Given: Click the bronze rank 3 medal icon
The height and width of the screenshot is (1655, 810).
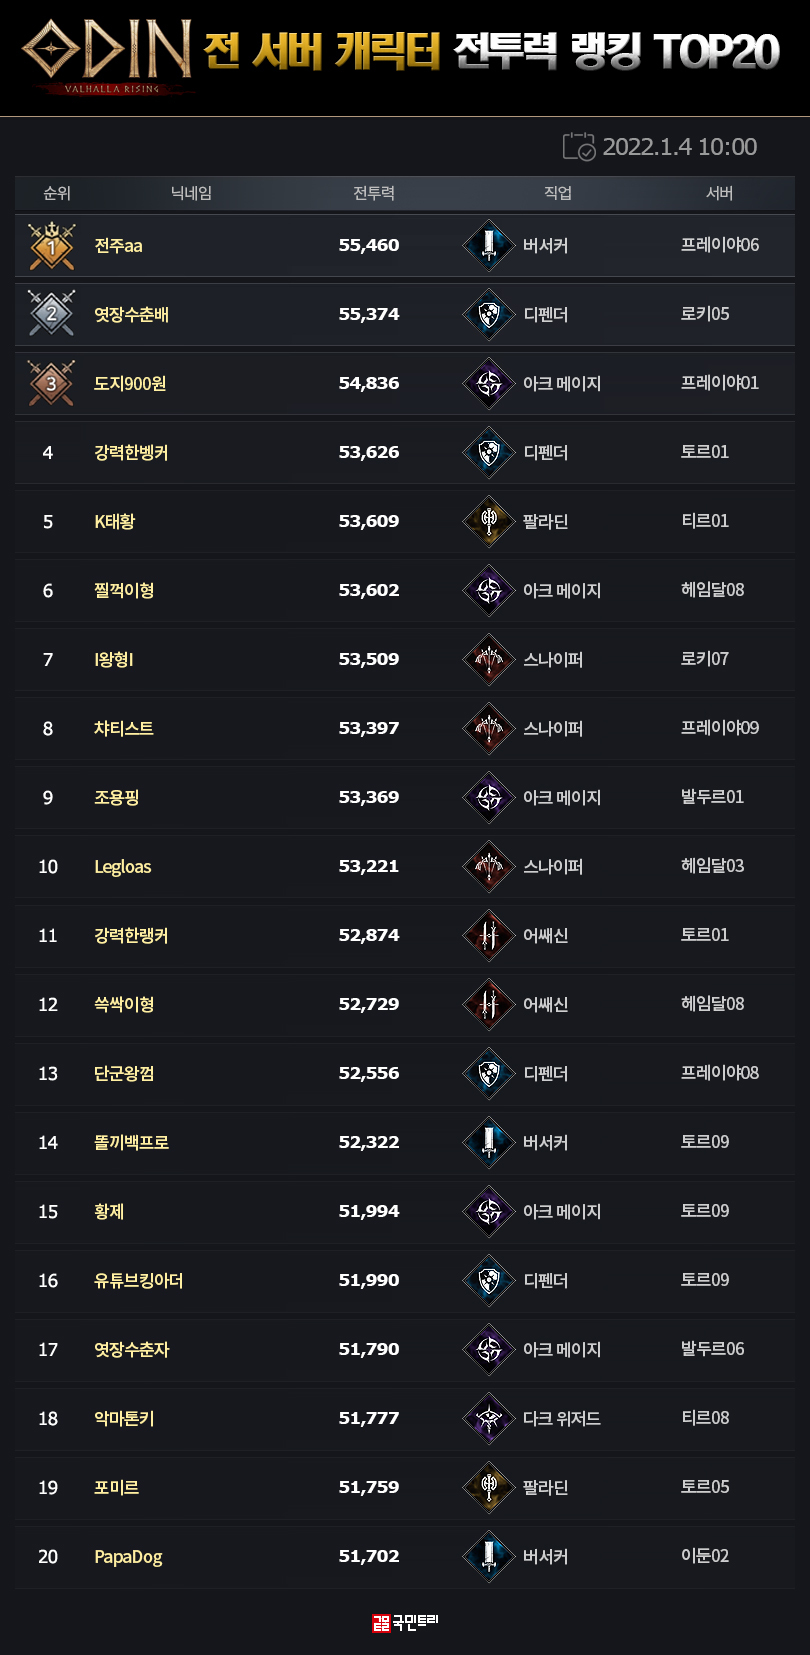Looking at the screenshot, I should 52,383.
